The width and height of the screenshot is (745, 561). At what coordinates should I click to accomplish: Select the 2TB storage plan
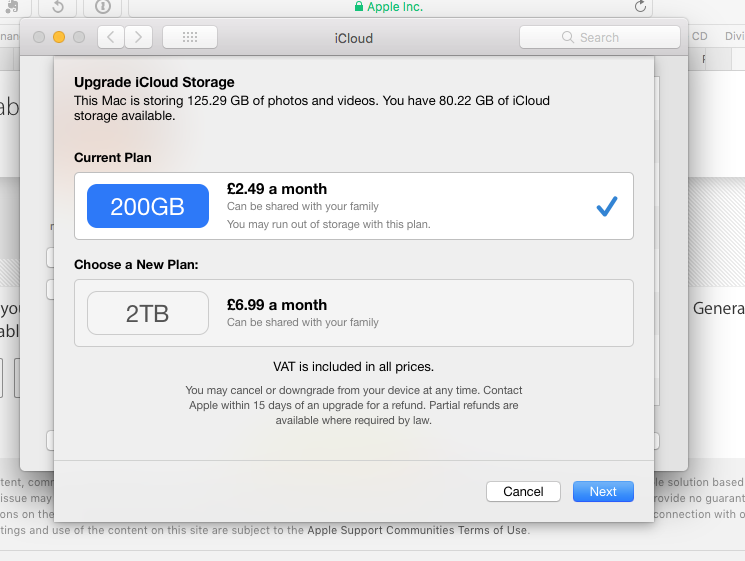tap(353, 313)
